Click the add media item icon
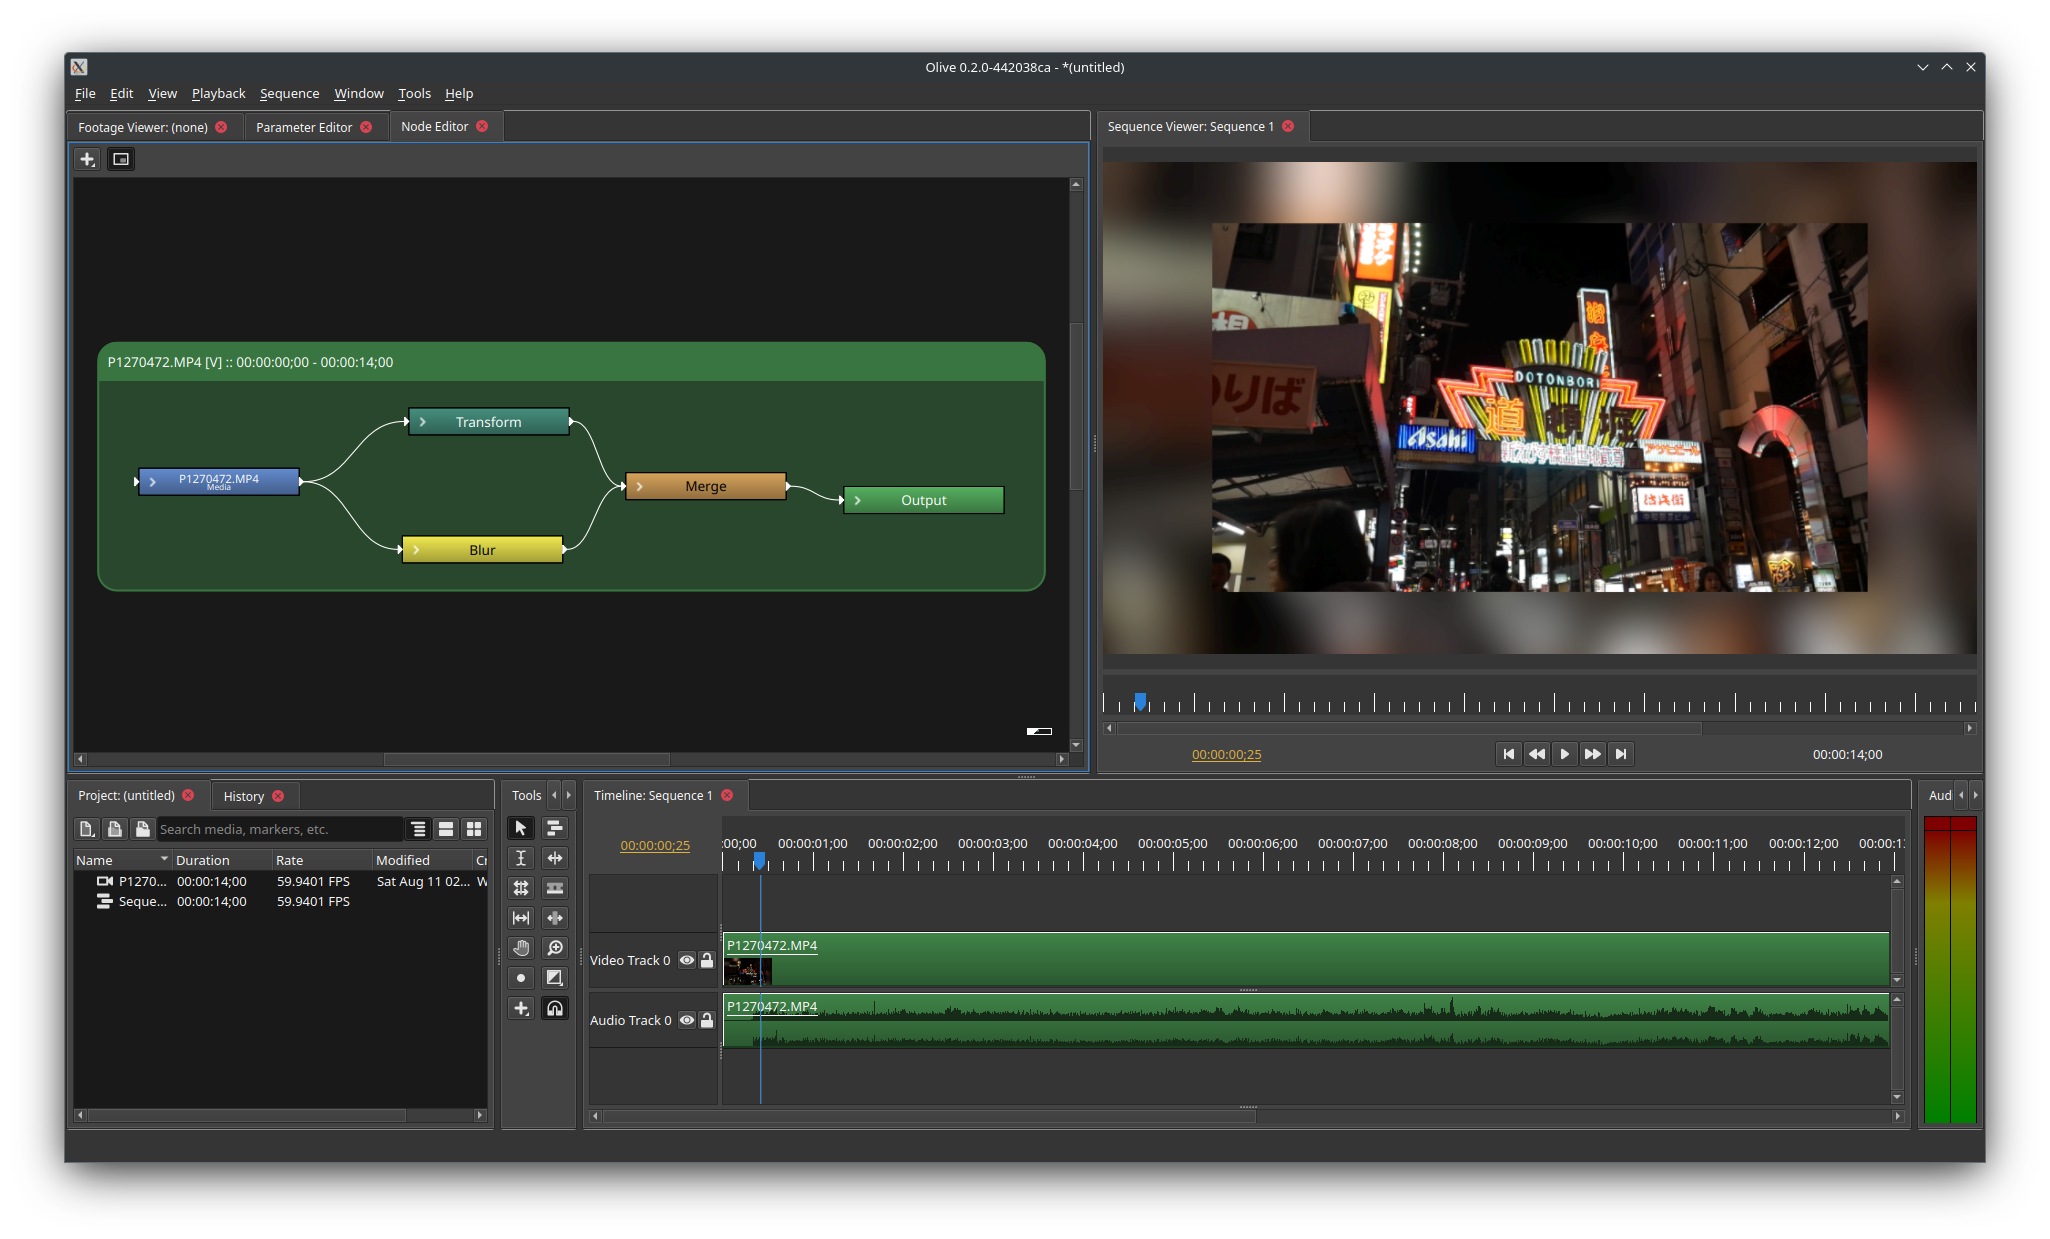The width and height of the screenshot is (2050, 1239). [86, 827]
